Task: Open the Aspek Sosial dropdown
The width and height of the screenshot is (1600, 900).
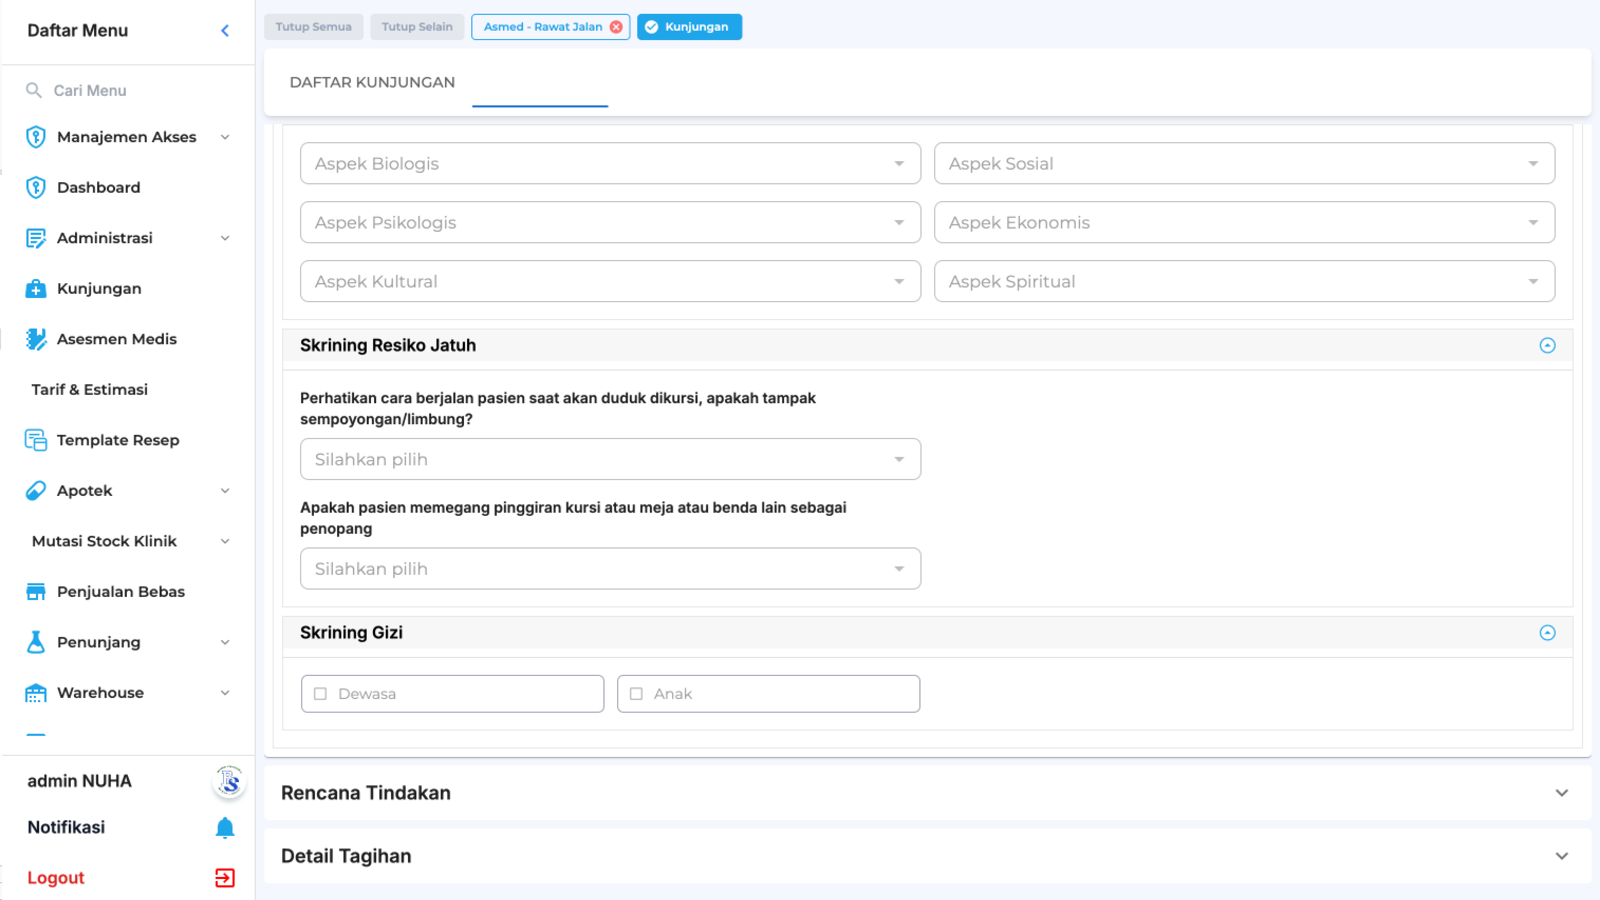Action: click(x=1244, y=164)
